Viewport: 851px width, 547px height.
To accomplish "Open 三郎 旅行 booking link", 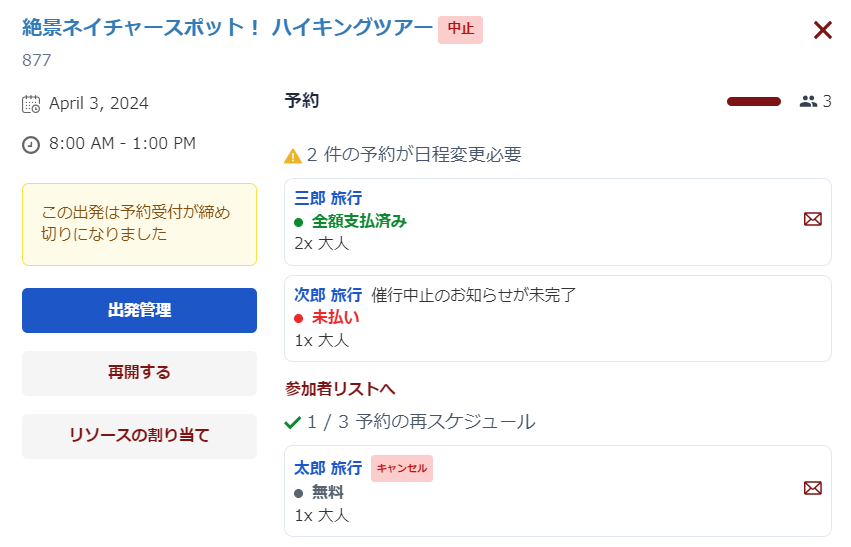I will click(328, 198).
